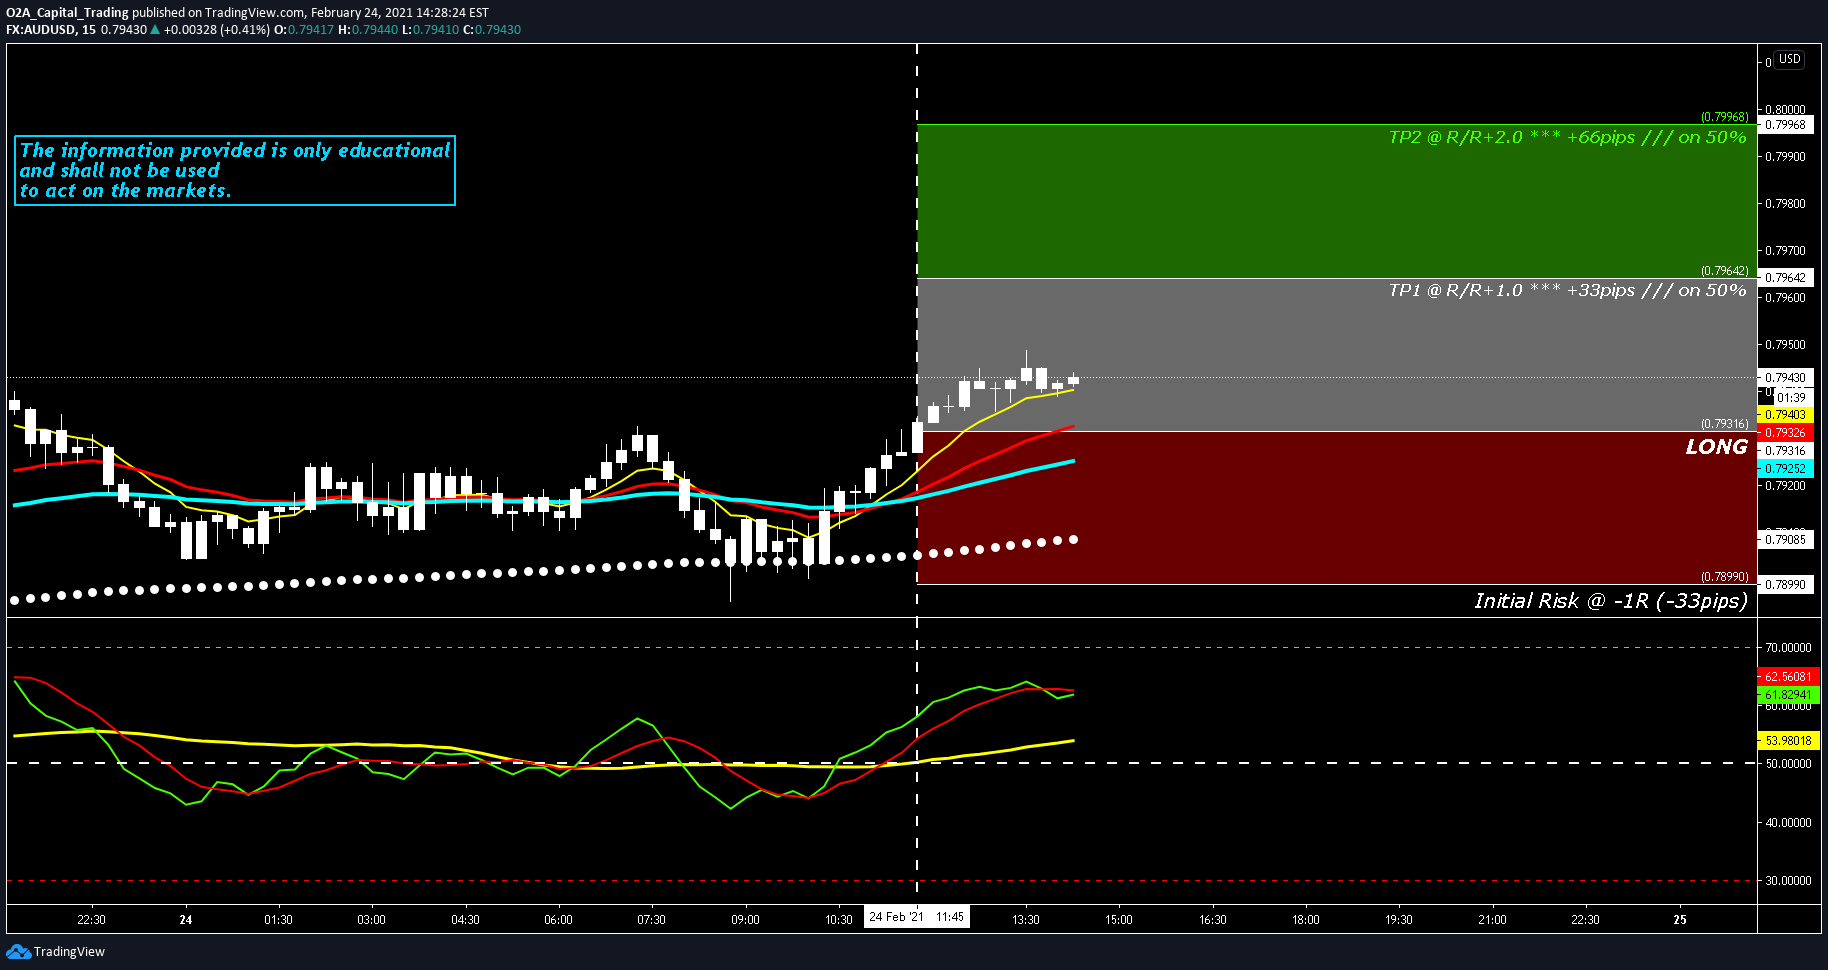Click the 0.79642 price axis tag
The image size is (1828, 970).
pyautogui.click(x=1785, y=278)
